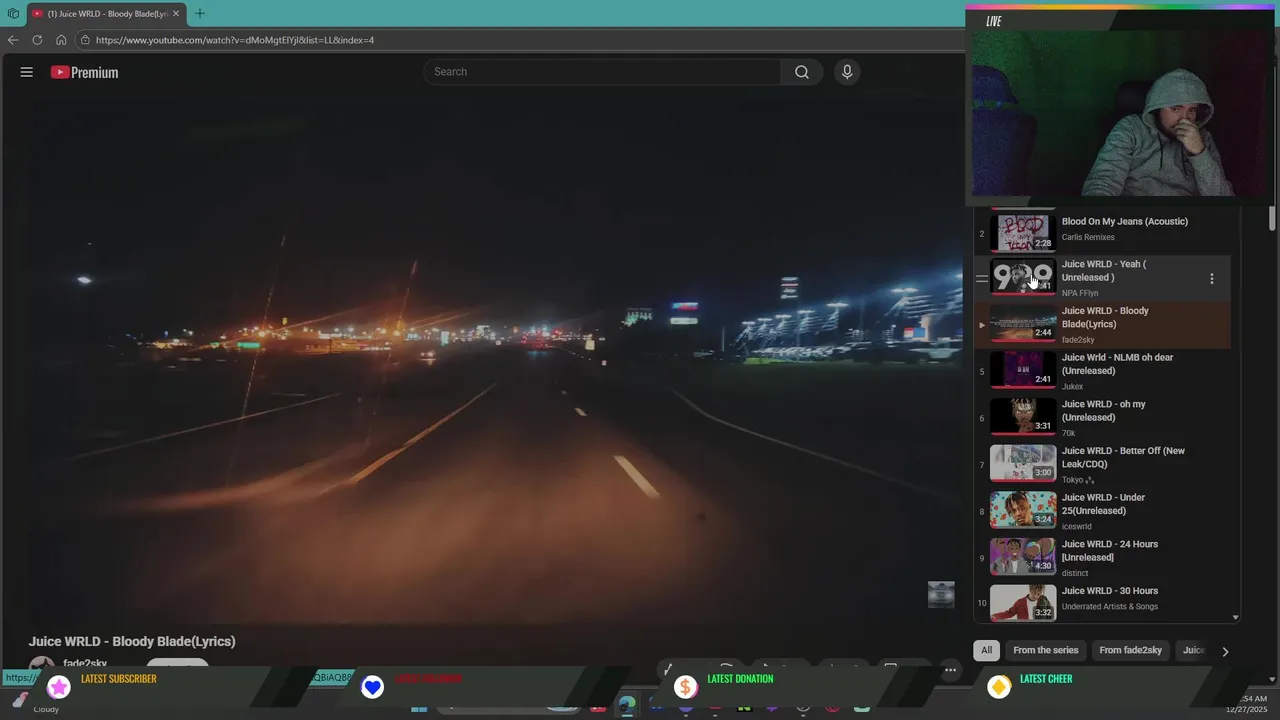This screenshot has height=720, width=1280.
Task: Click the blue heart follower icon
Action: pos(372,687)
